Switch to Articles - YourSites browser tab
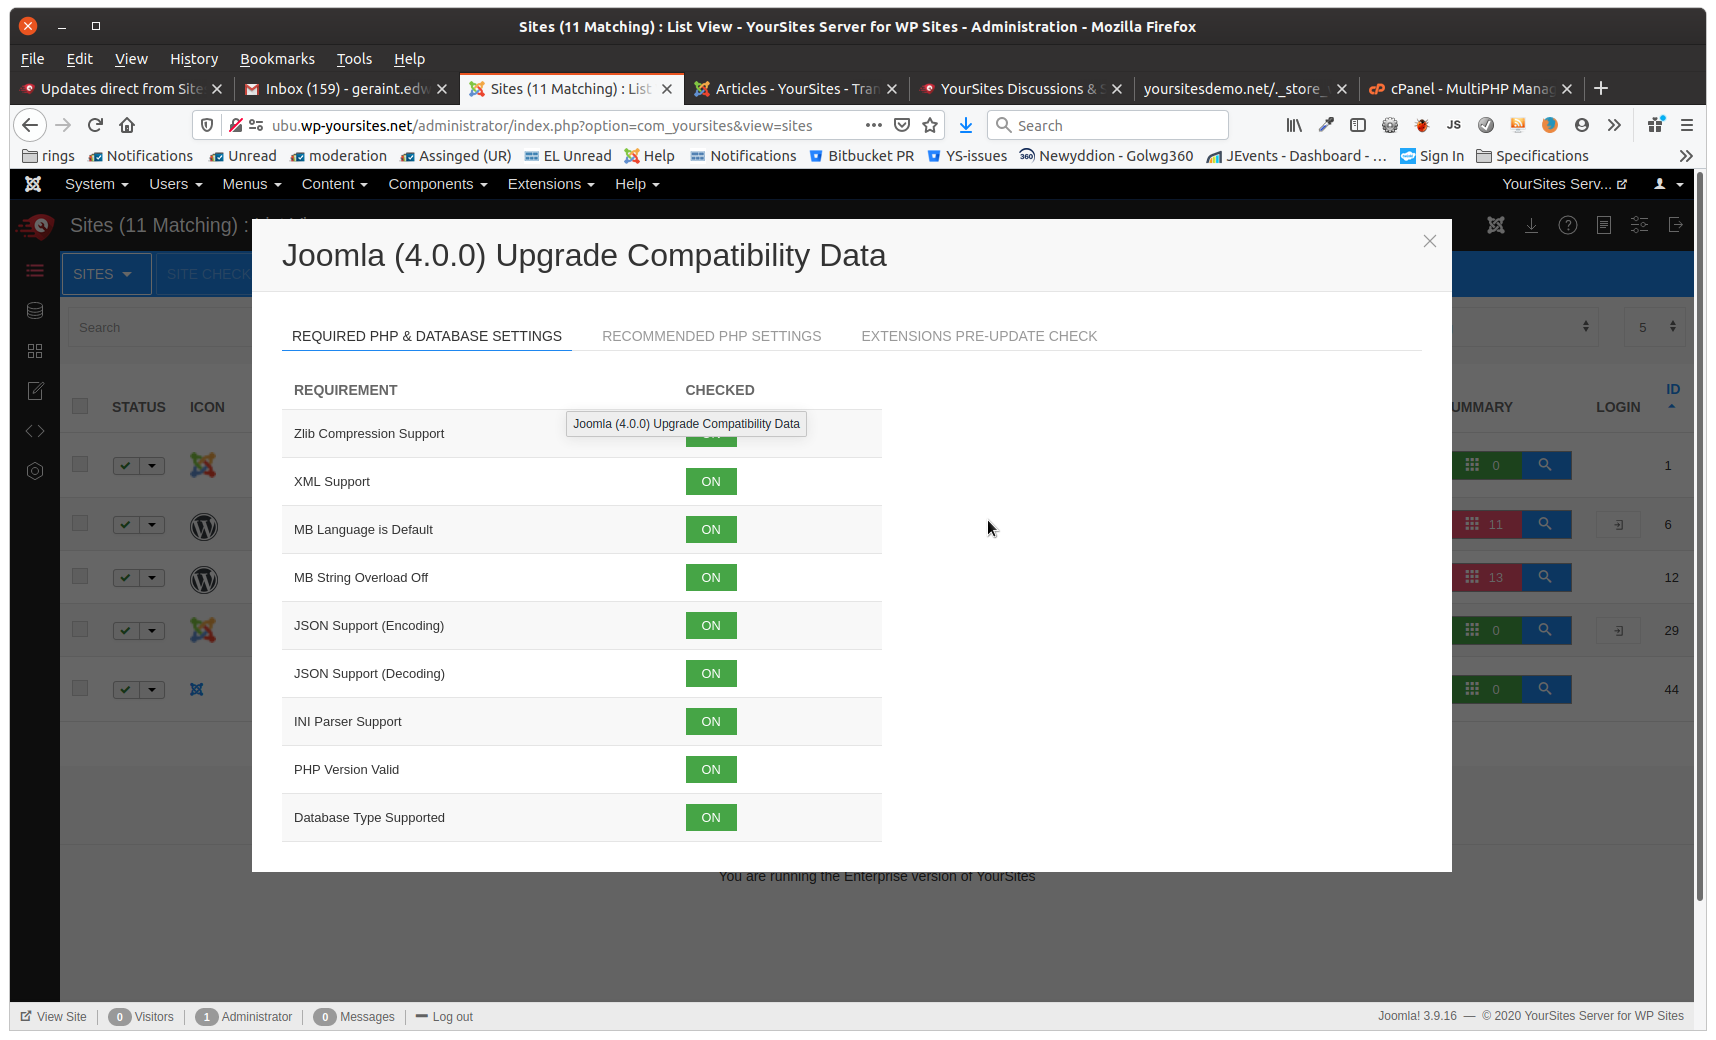The height and width of the screenshot is (1040, 1716). coord(796,89)
